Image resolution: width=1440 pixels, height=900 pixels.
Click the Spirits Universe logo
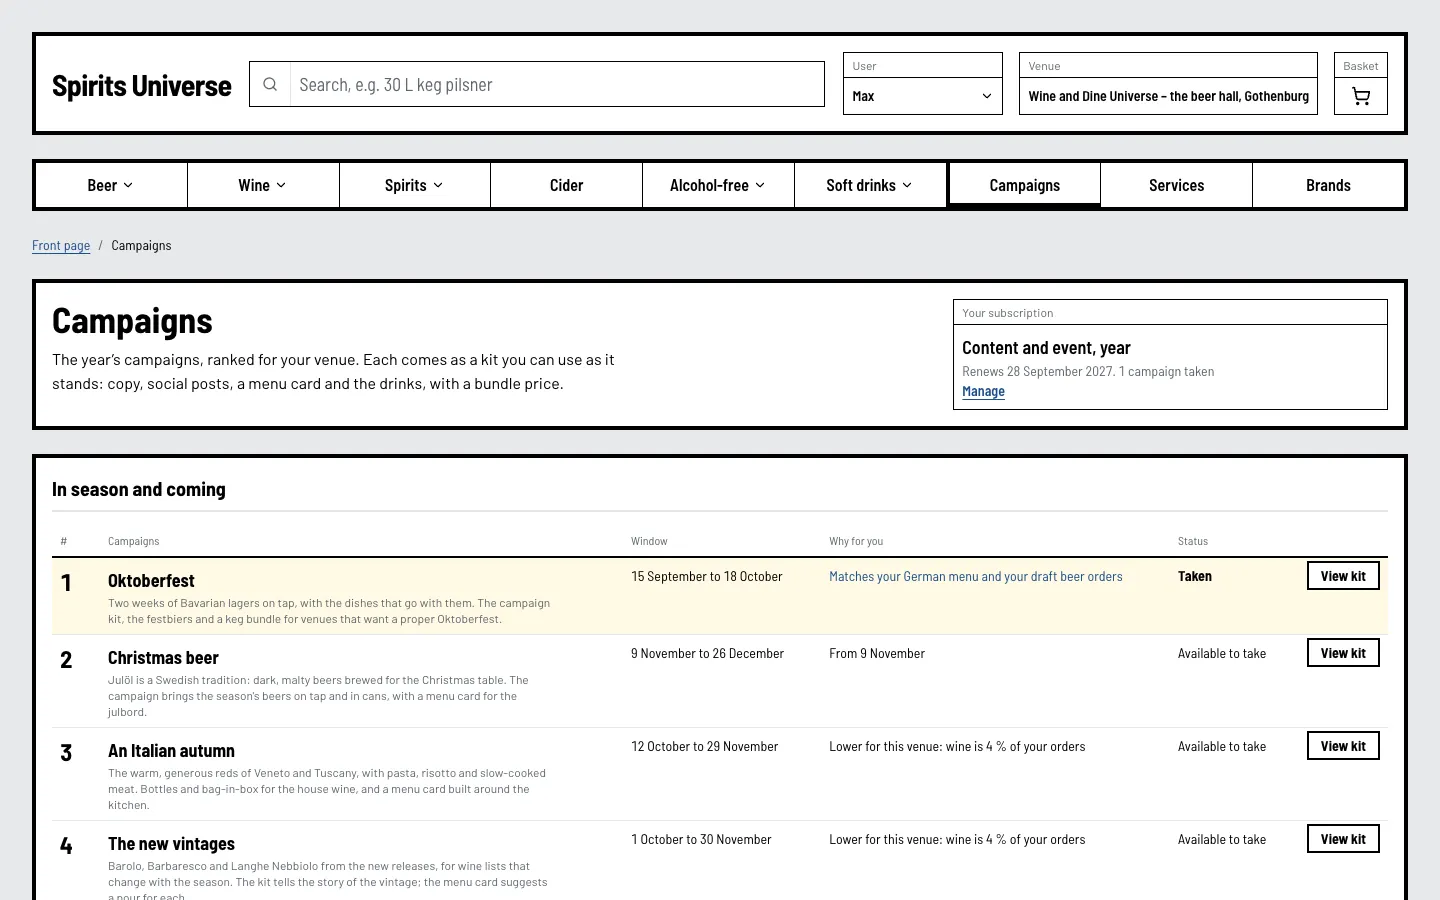click(142, 85)
